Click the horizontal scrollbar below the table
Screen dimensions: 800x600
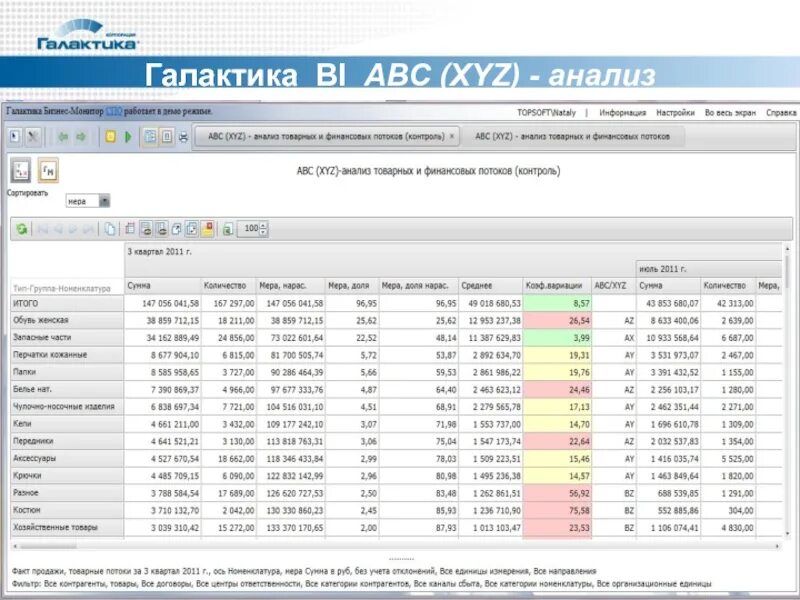click(x=396, y=546)
